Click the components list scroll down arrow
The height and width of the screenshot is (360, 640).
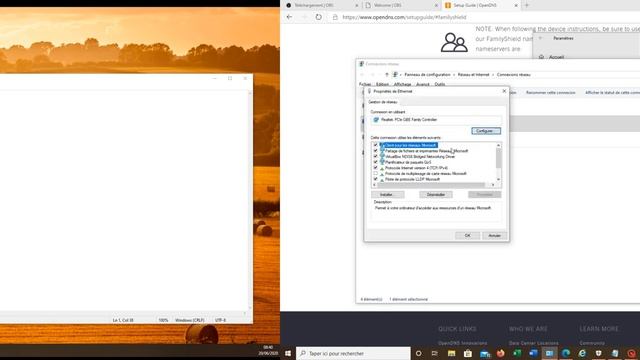498,180
